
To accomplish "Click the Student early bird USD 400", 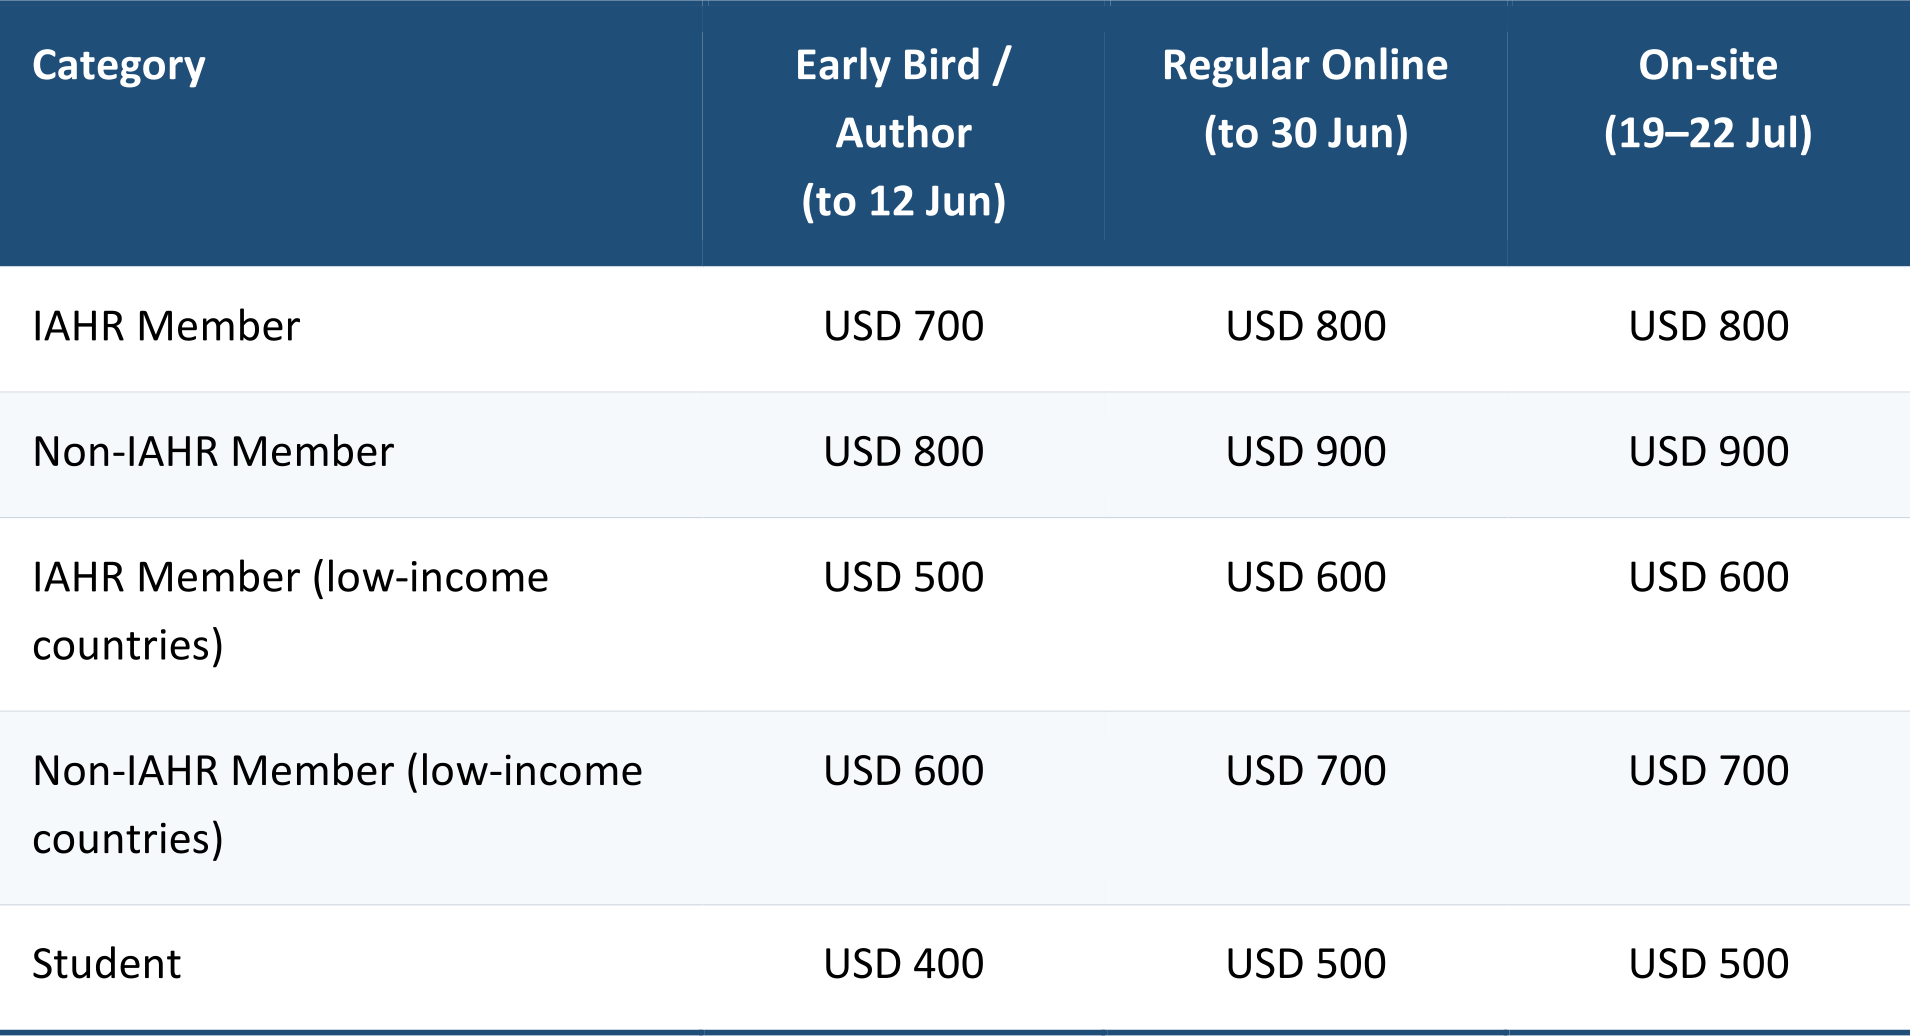I will pyautogui.click(x=904, y=964).
